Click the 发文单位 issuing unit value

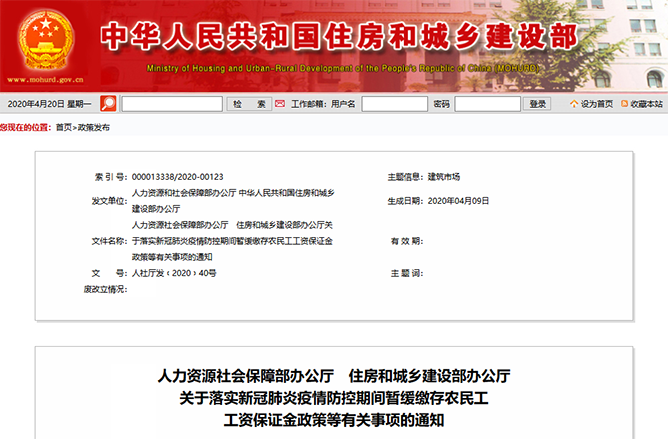click(233, 201)
